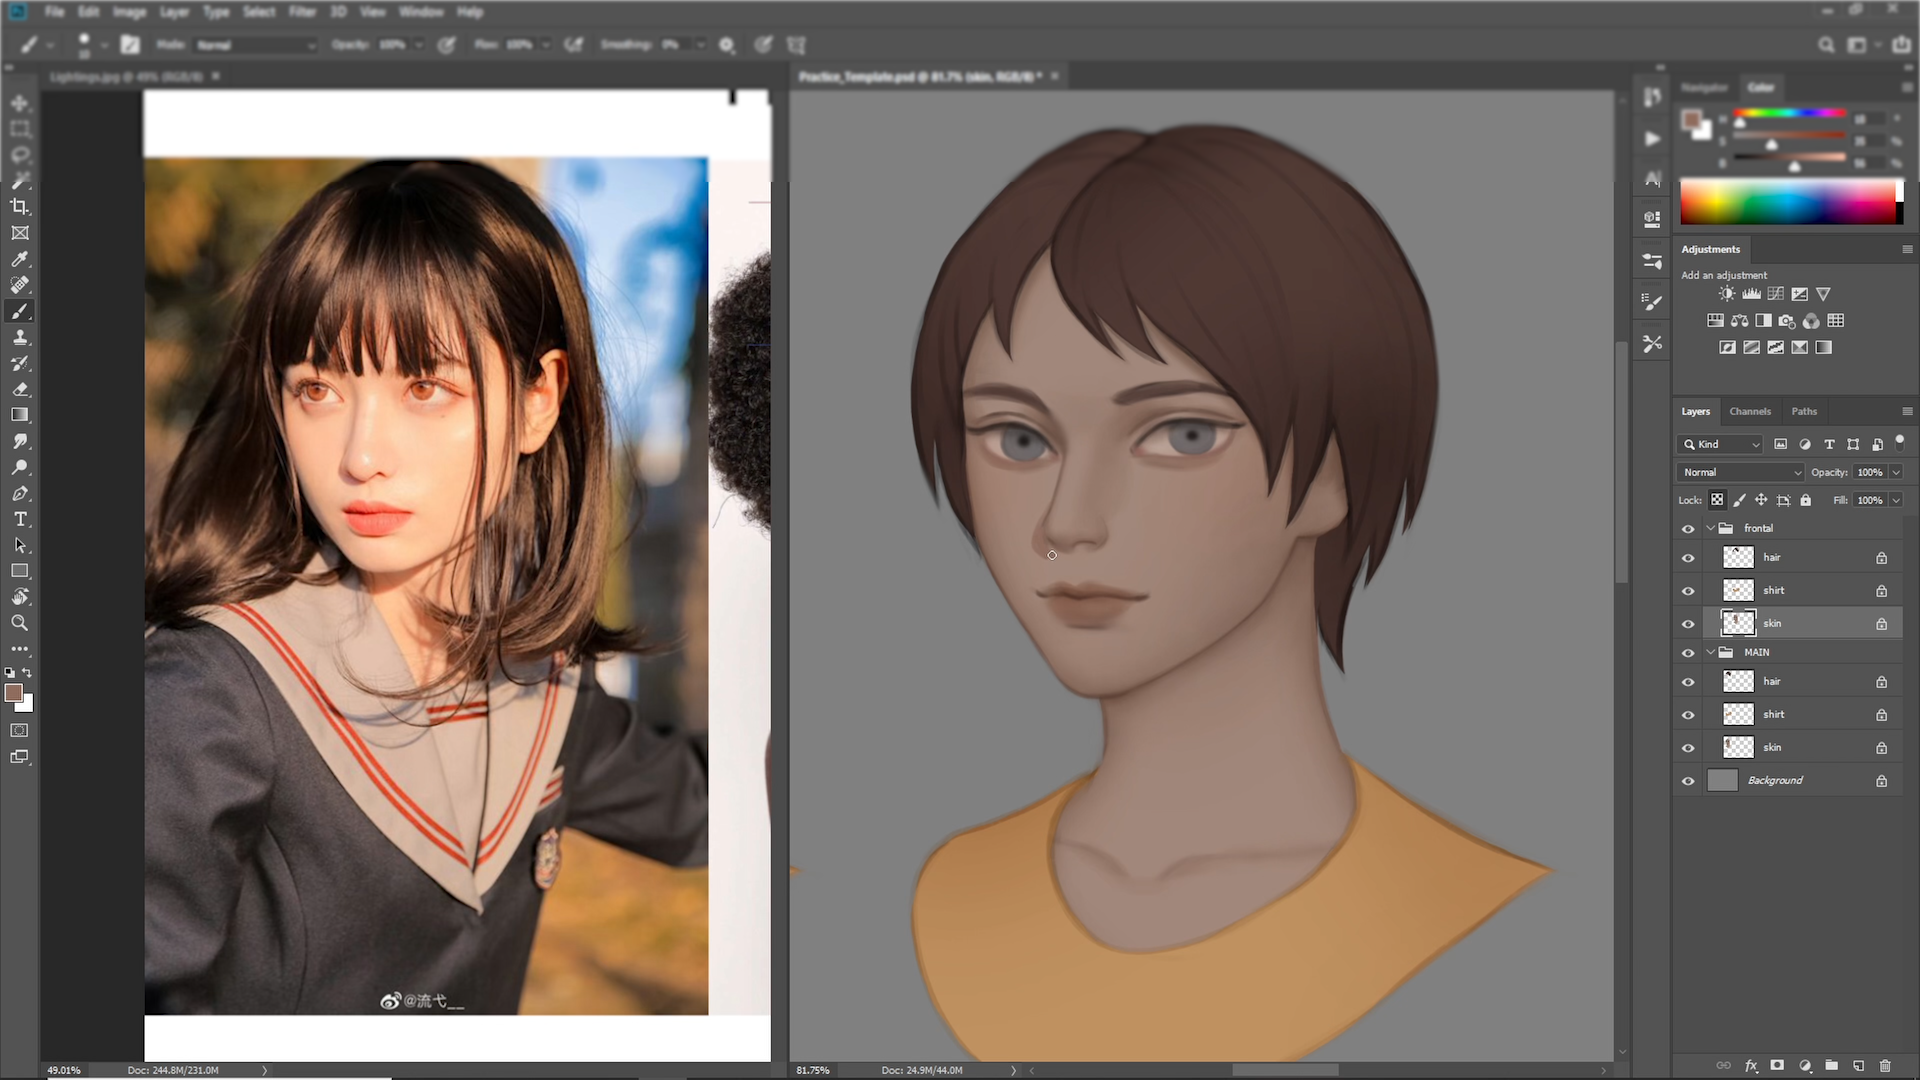
Task: Click the zoom percentage field showing 81.75%
Action: coord(813,1070)
